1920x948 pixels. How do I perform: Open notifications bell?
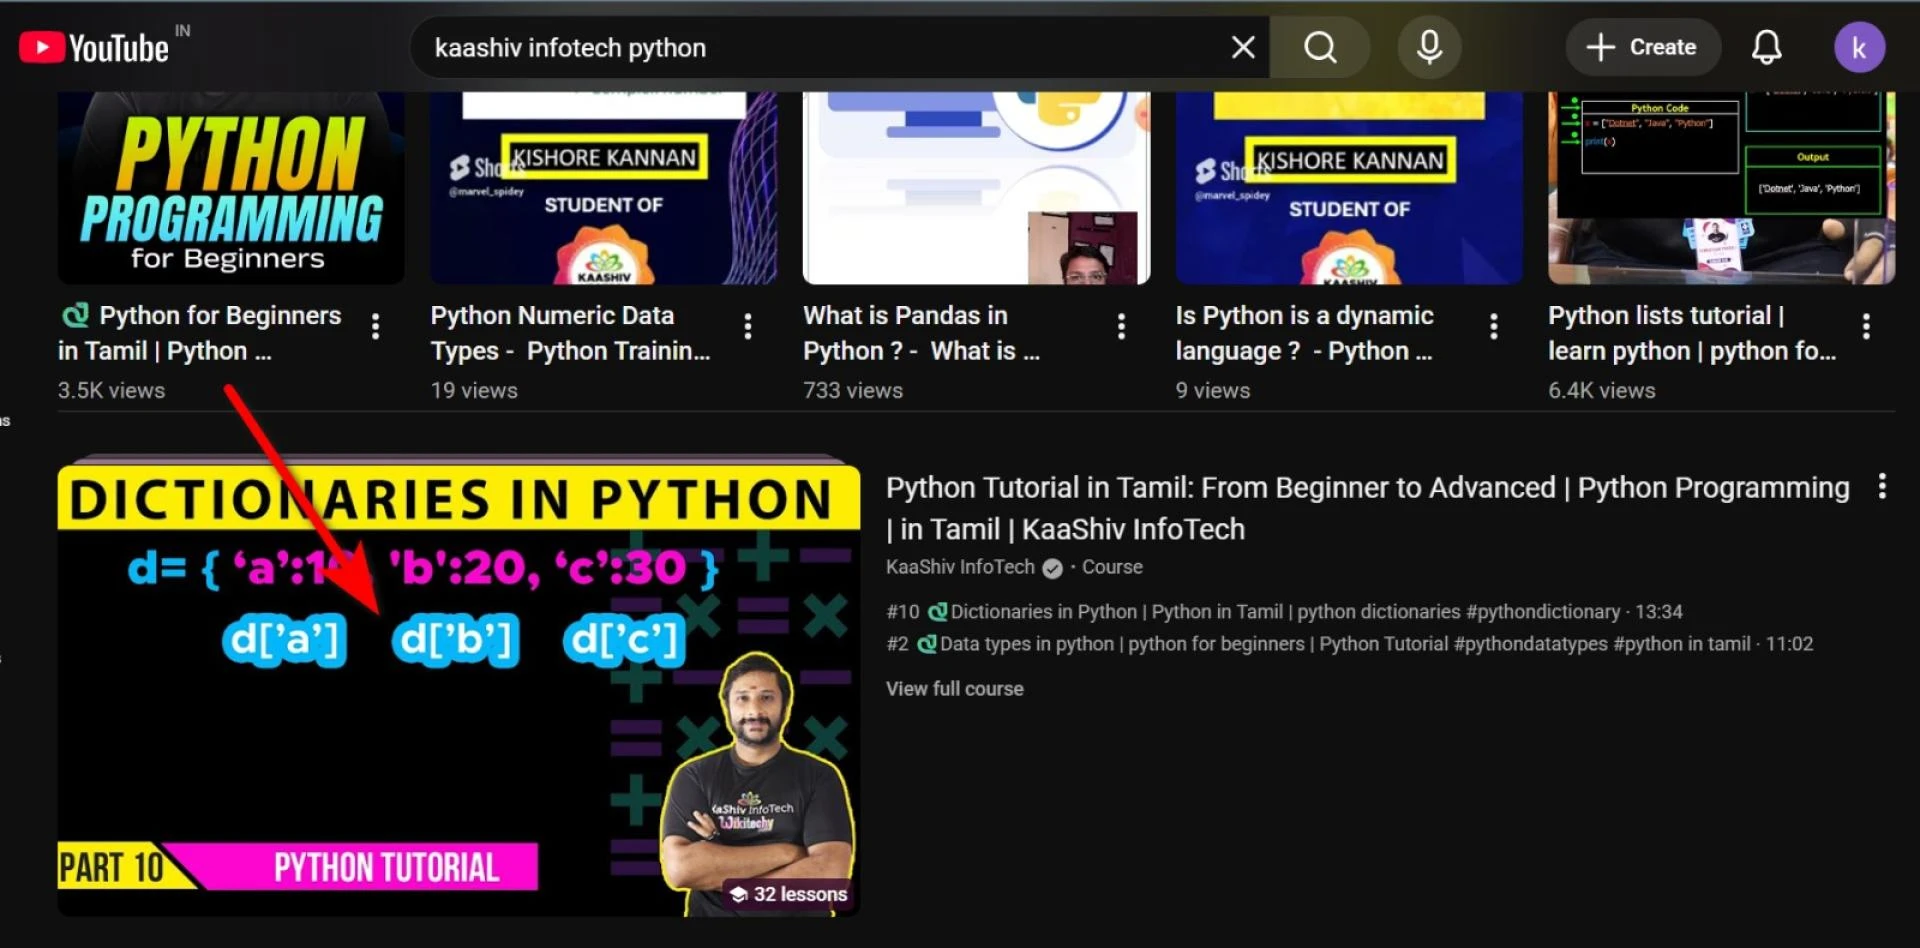(1766, 47)
